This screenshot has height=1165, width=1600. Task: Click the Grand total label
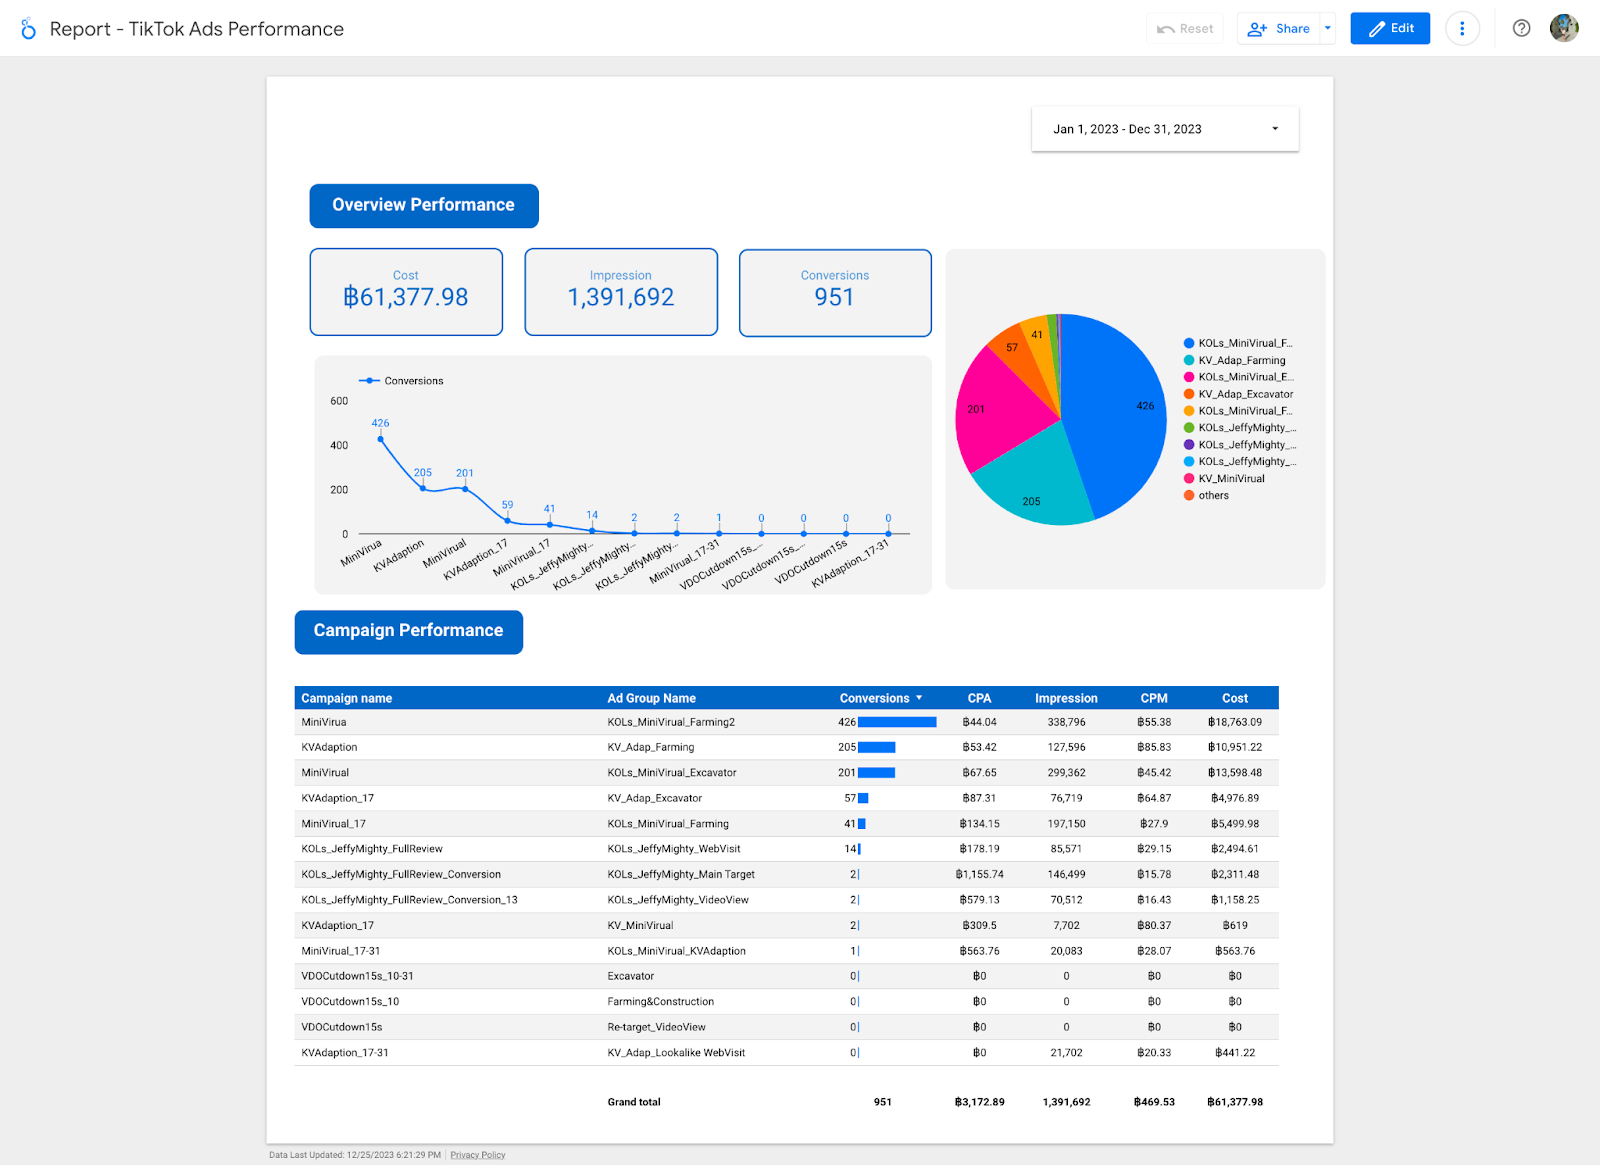click(x=634, y=1102)
